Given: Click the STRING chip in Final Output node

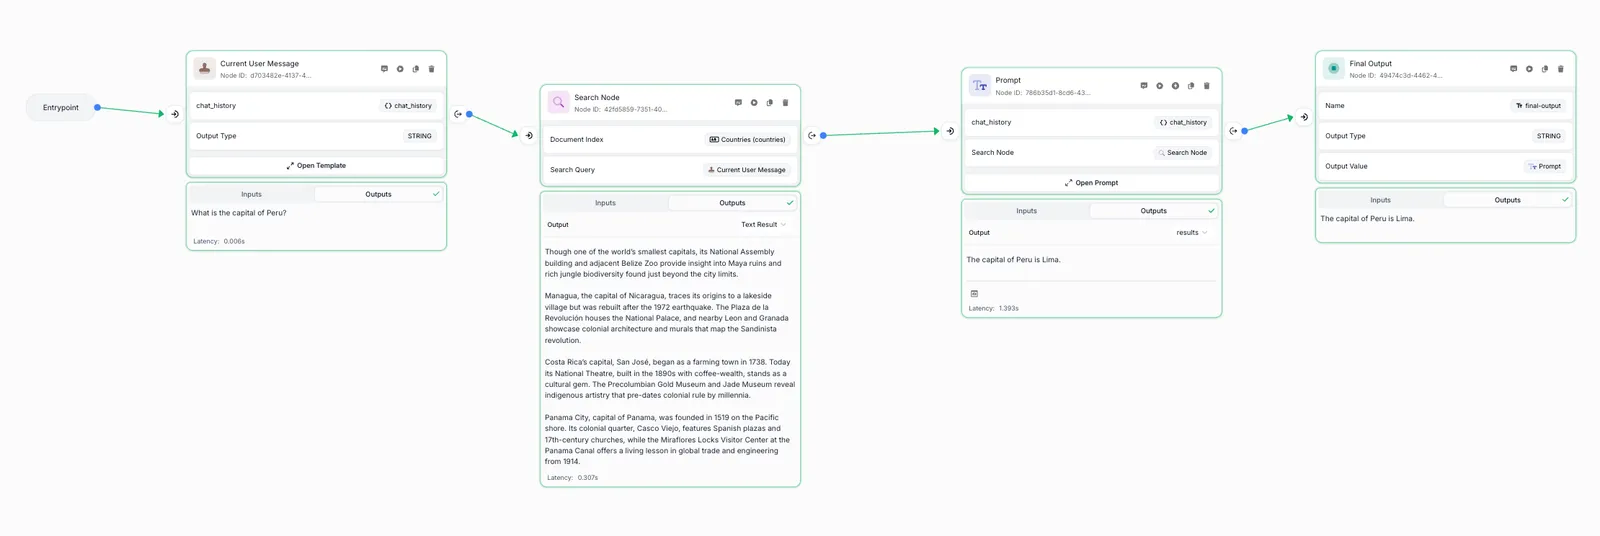Looking at the screenshot, I should [1549, 136].
